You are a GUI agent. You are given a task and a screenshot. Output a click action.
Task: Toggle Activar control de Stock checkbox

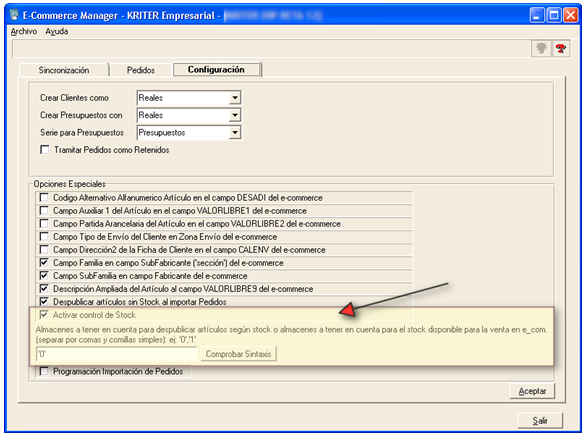(x=44, y=315)
